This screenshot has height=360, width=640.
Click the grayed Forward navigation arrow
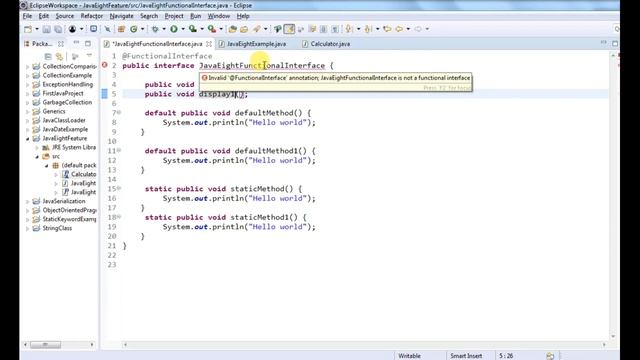click(x=418, y=29)
